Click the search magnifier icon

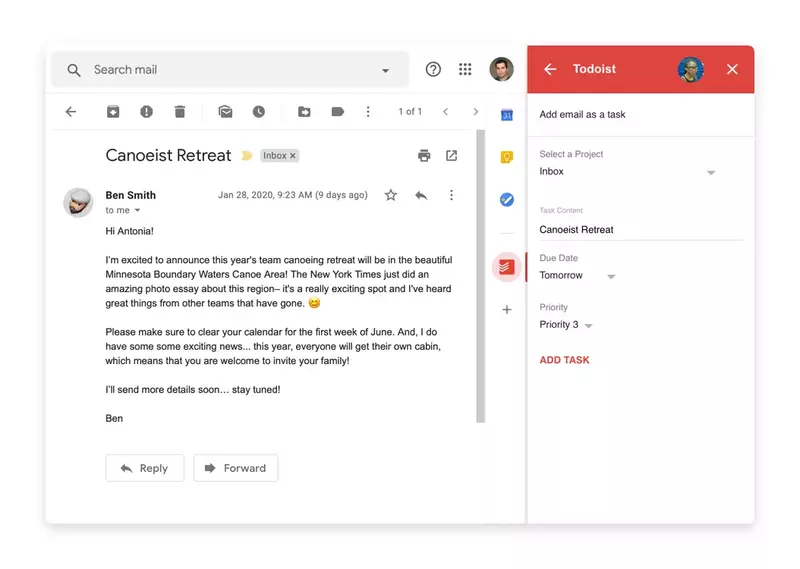coord(74,70)
